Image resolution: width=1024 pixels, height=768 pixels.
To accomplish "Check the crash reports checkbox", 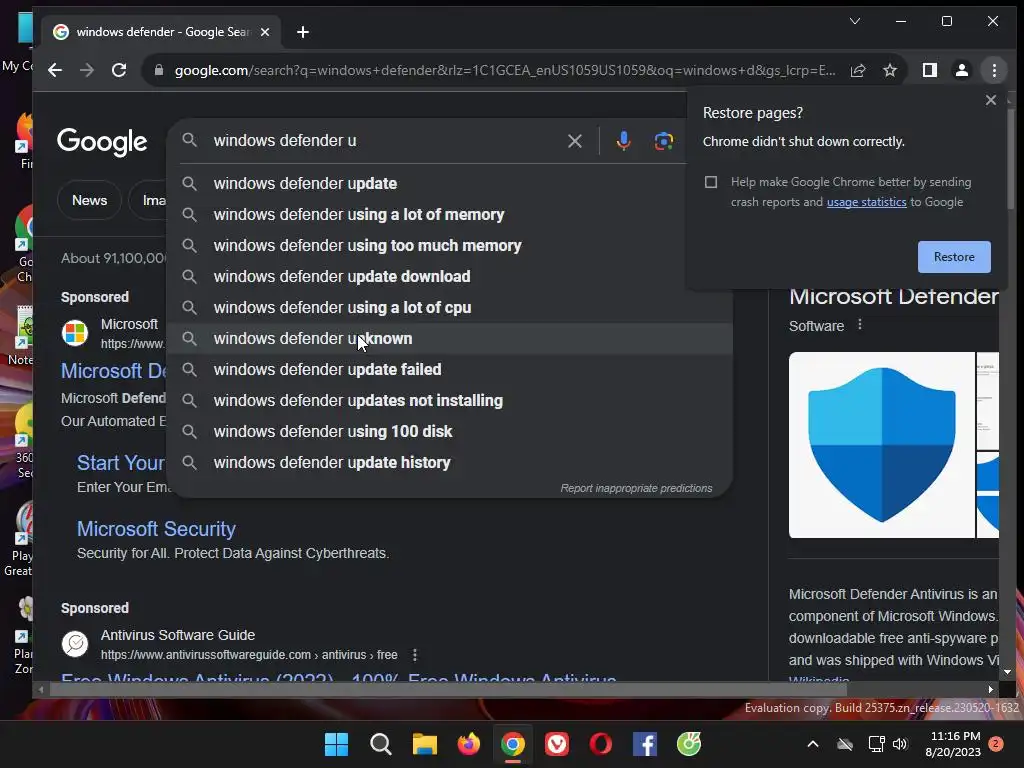I will [711, 182].
